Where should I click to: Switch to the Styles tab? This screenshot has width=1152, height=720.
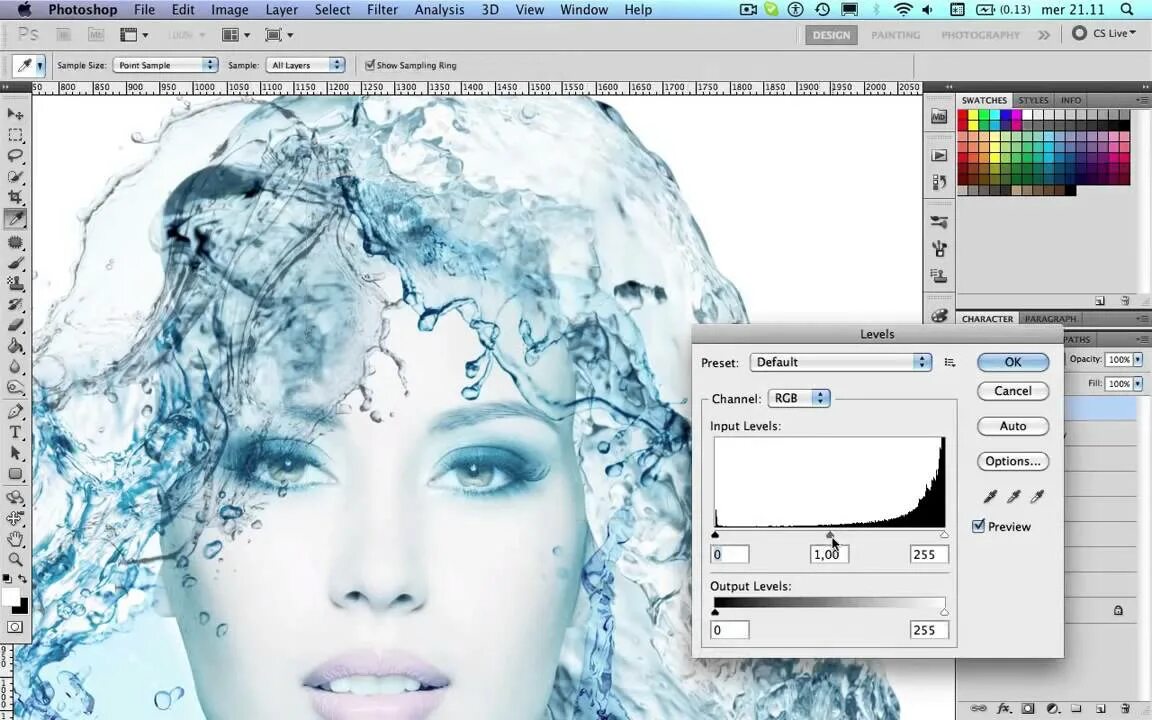tap(1033, 100)
